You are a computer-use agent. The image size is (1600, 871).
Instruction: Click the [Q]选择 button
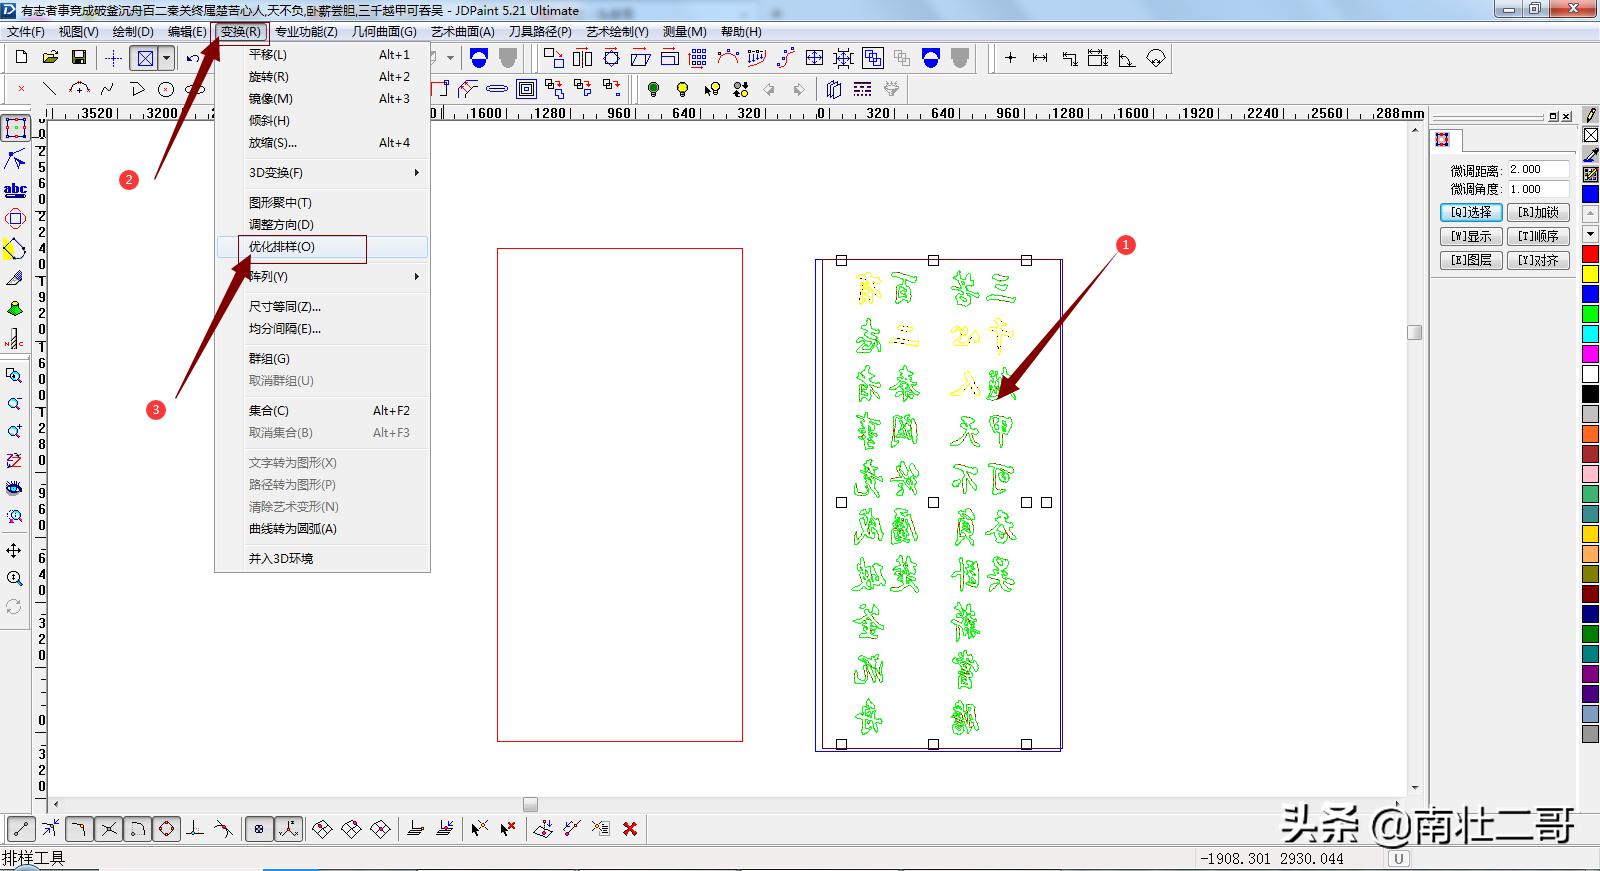point(1471,212)
